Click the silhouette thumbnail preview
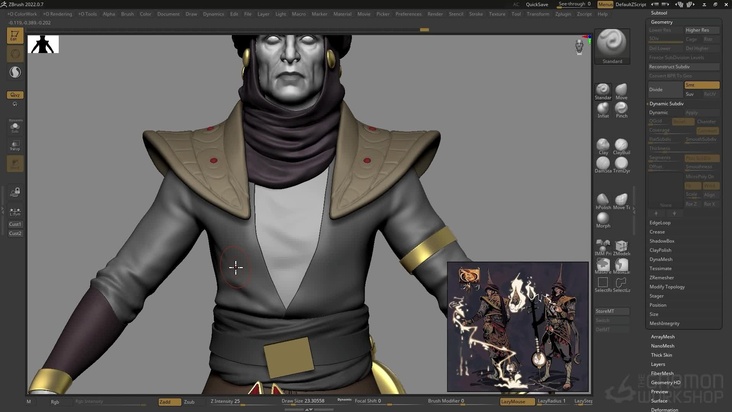Image resolution: width=732 pixels, height=412 pixels. pyautogui.click(x=43, y=44)
